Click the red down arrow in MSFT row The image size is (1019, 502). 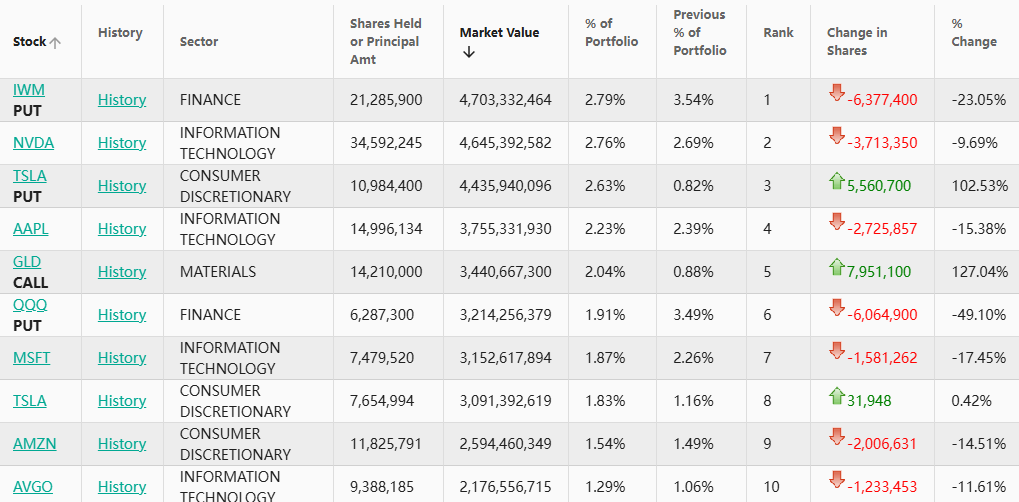(837, 352)
